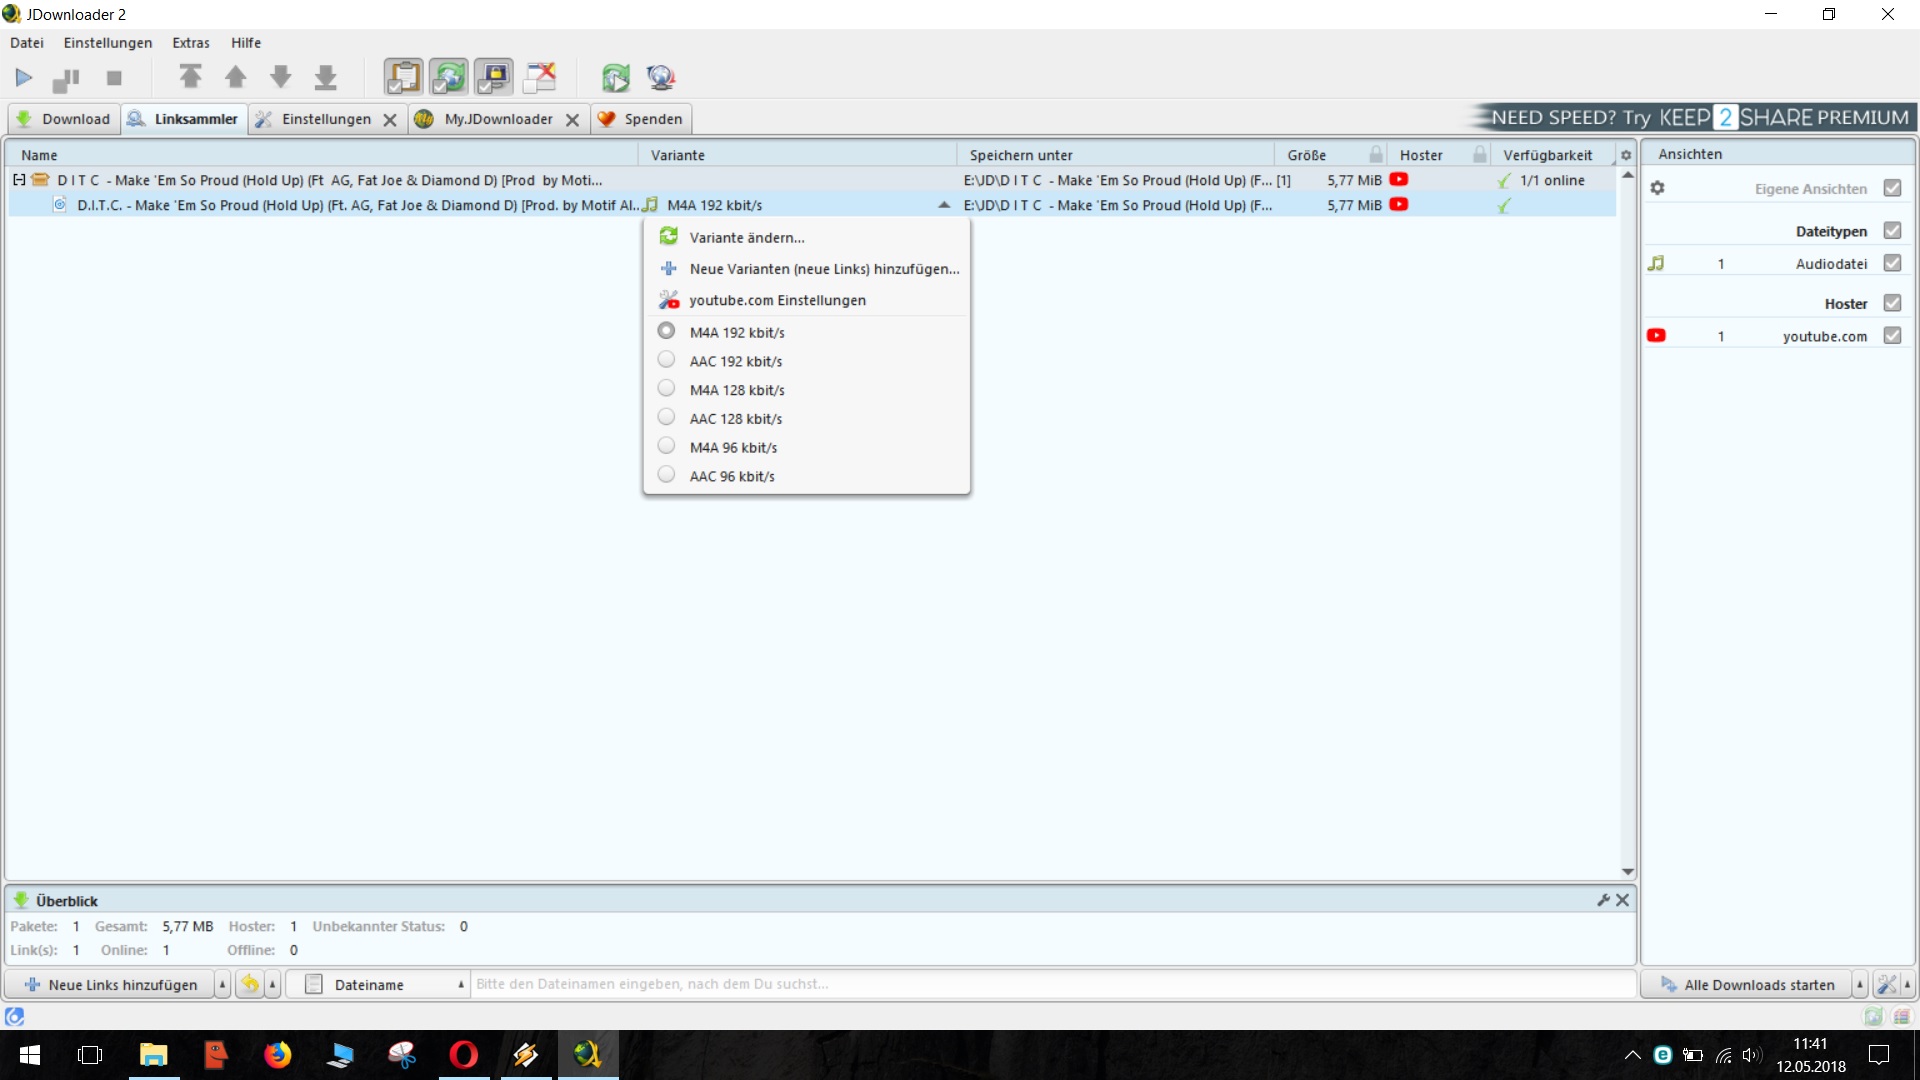Click the Stop downloads square icon
The height and width of the screenshot is (1080, 1920).
point(114,78)
